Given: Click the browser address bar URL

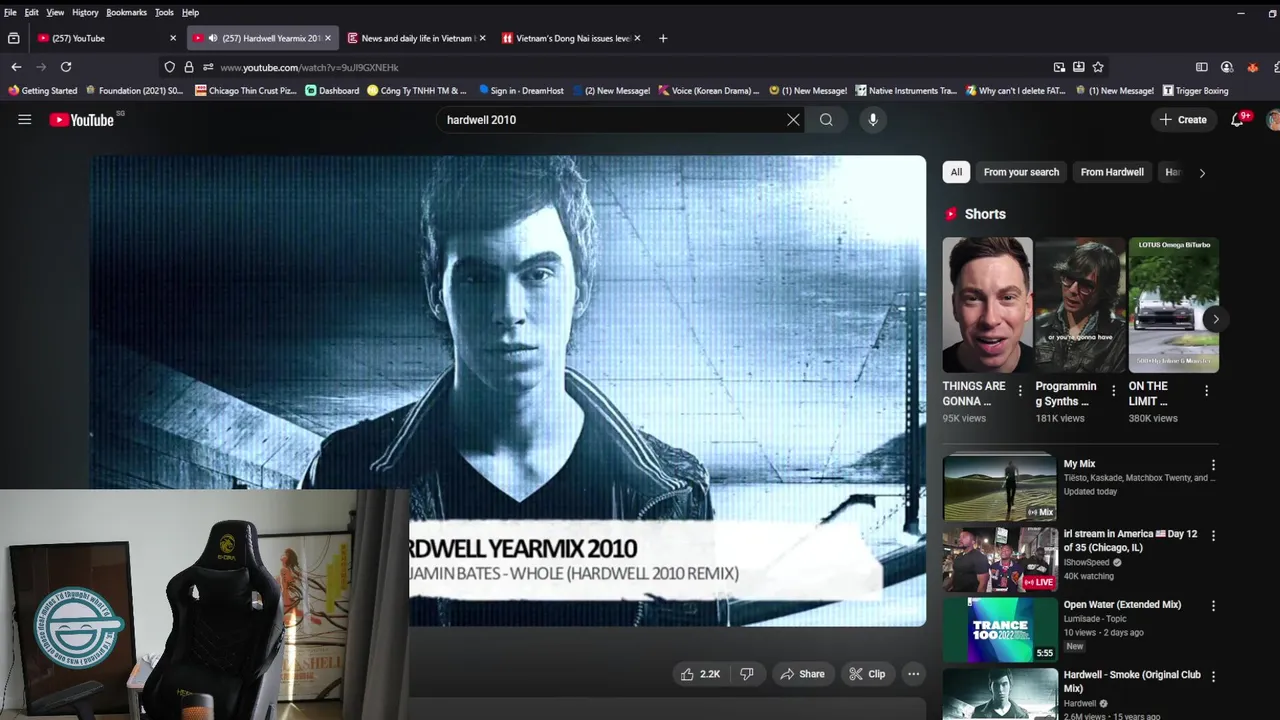Looking at the screenshot, I should (x=309, y=67).
